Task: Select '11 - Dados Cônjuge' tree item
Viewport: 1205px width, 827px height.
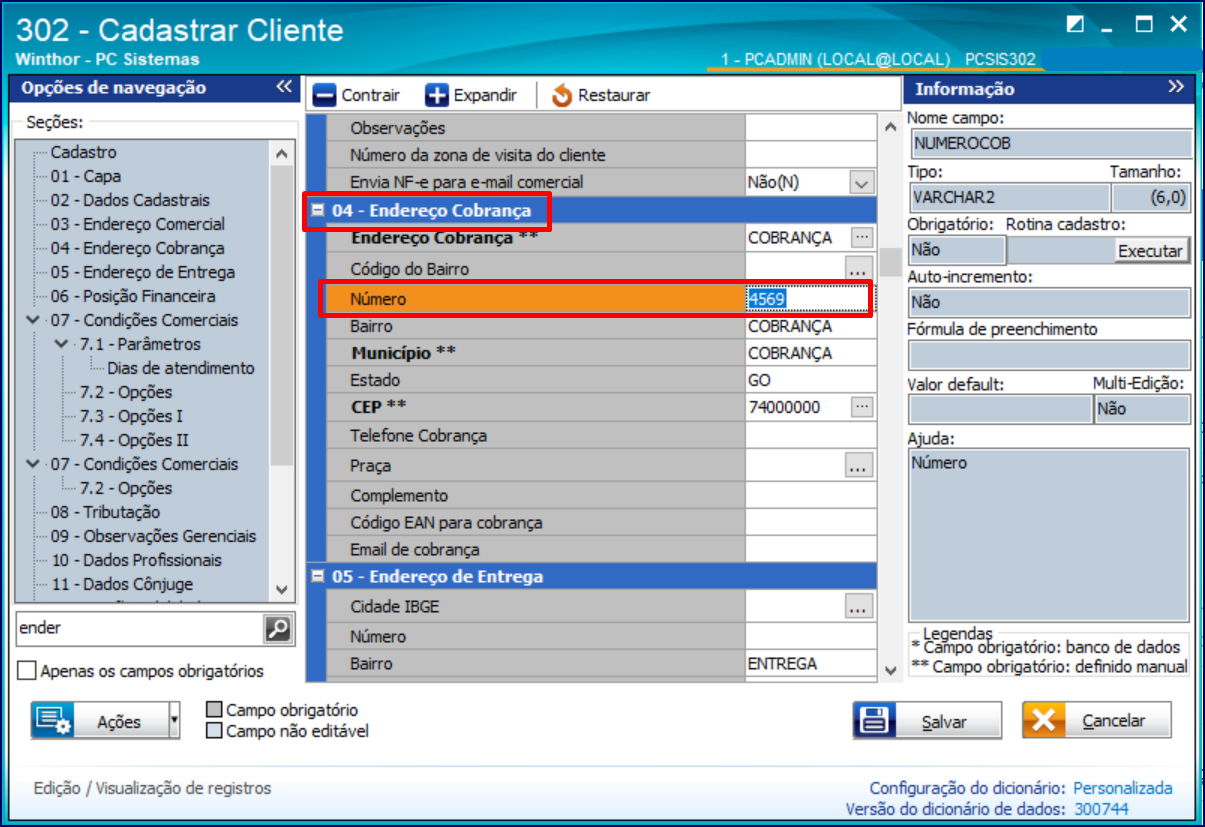Action: click(122, 584)
